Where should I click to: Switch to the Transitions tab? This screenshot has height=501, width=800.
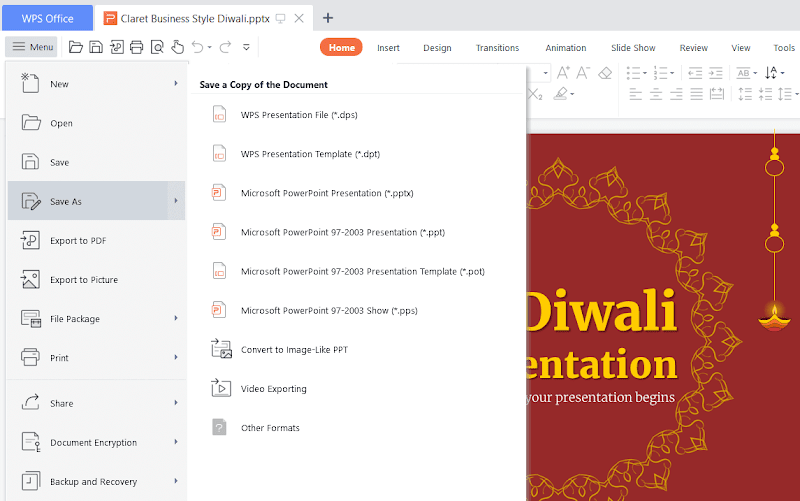click(x=497, y=48)
